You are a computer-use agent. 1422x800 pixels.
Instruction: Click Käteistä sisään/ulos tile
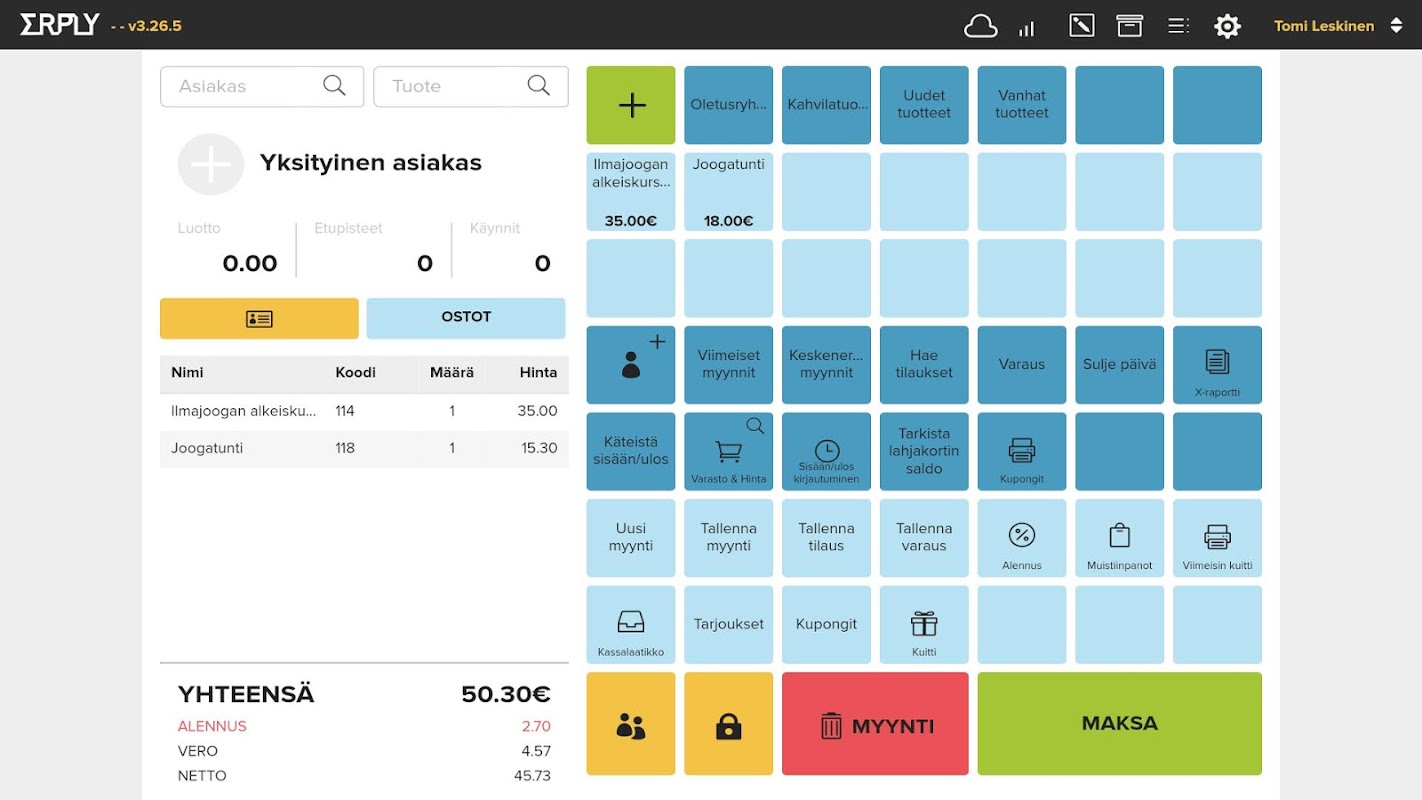click(x=631, y=452)
